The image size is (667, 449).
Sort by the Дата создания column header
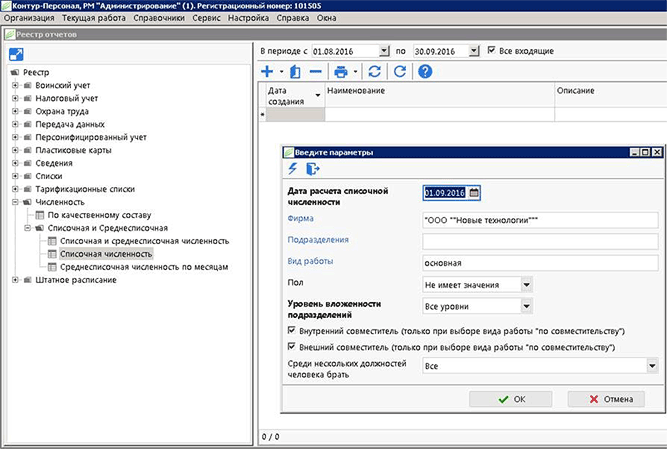[294, 96]
